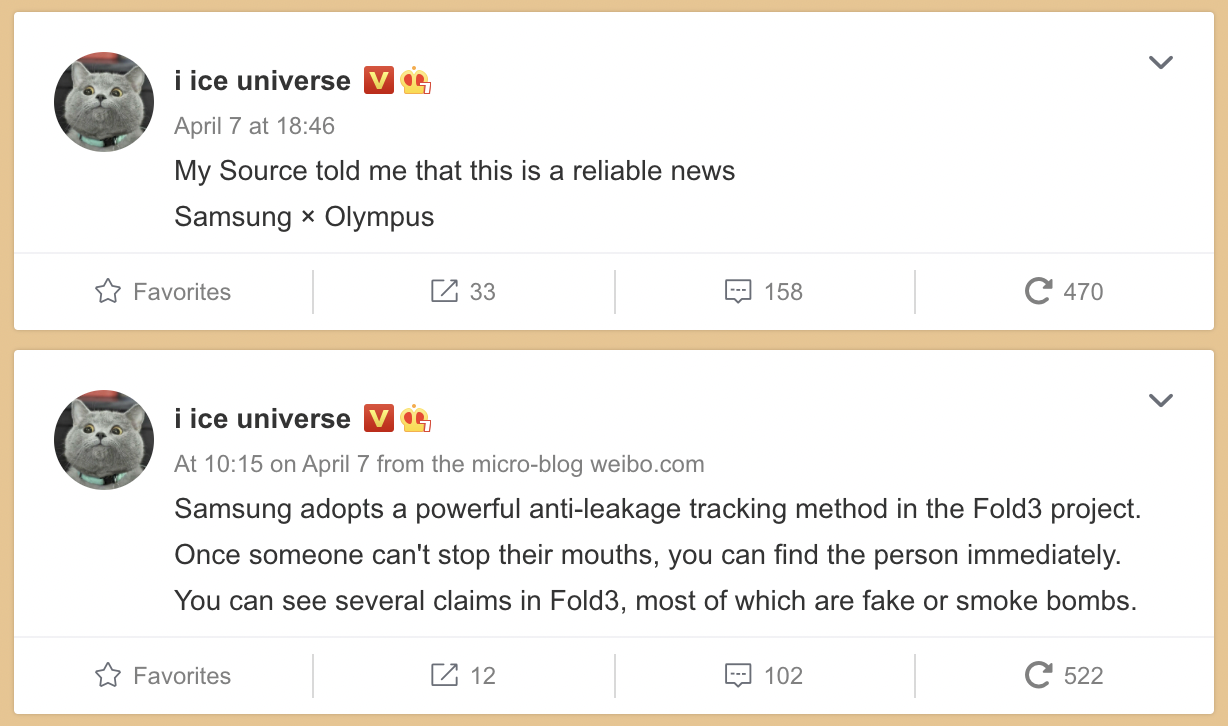1228x726 pixels.
Task: Click the share icon showing 12
Action: pyautogui.click(x=444, y=675)
